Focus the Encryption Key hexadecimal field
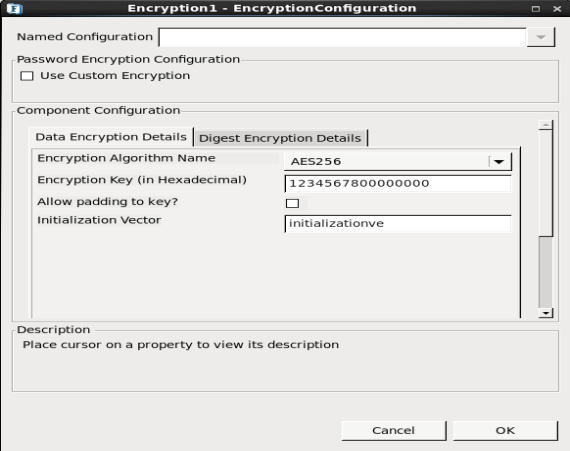The image size is (570, 451). pos(398,184)
